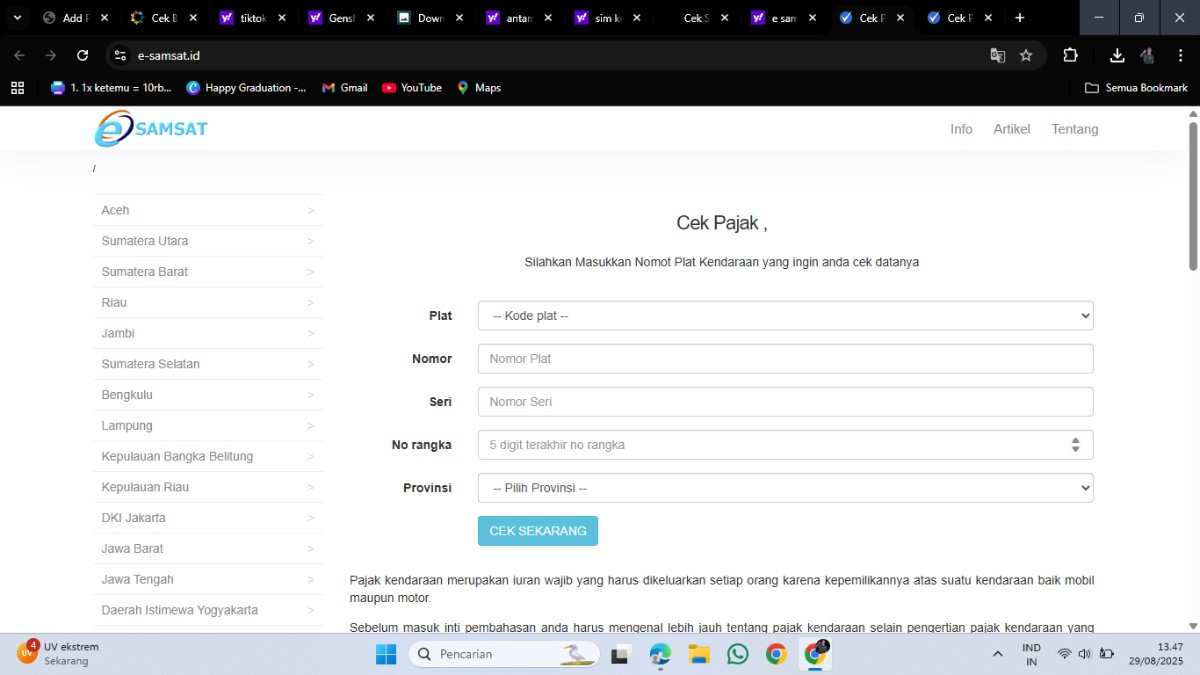
Task: Open the YouTube bookmark
Action: point(412,88)
